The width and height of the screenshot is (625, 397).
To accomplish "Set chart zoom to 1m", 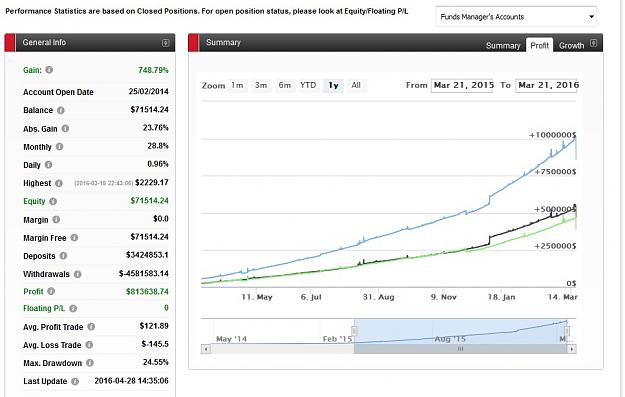I will [237, 85].
